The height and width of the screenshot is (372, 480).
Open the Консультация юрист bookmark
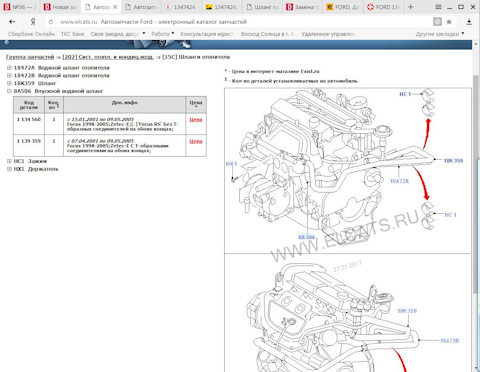[x=207, y=34]
